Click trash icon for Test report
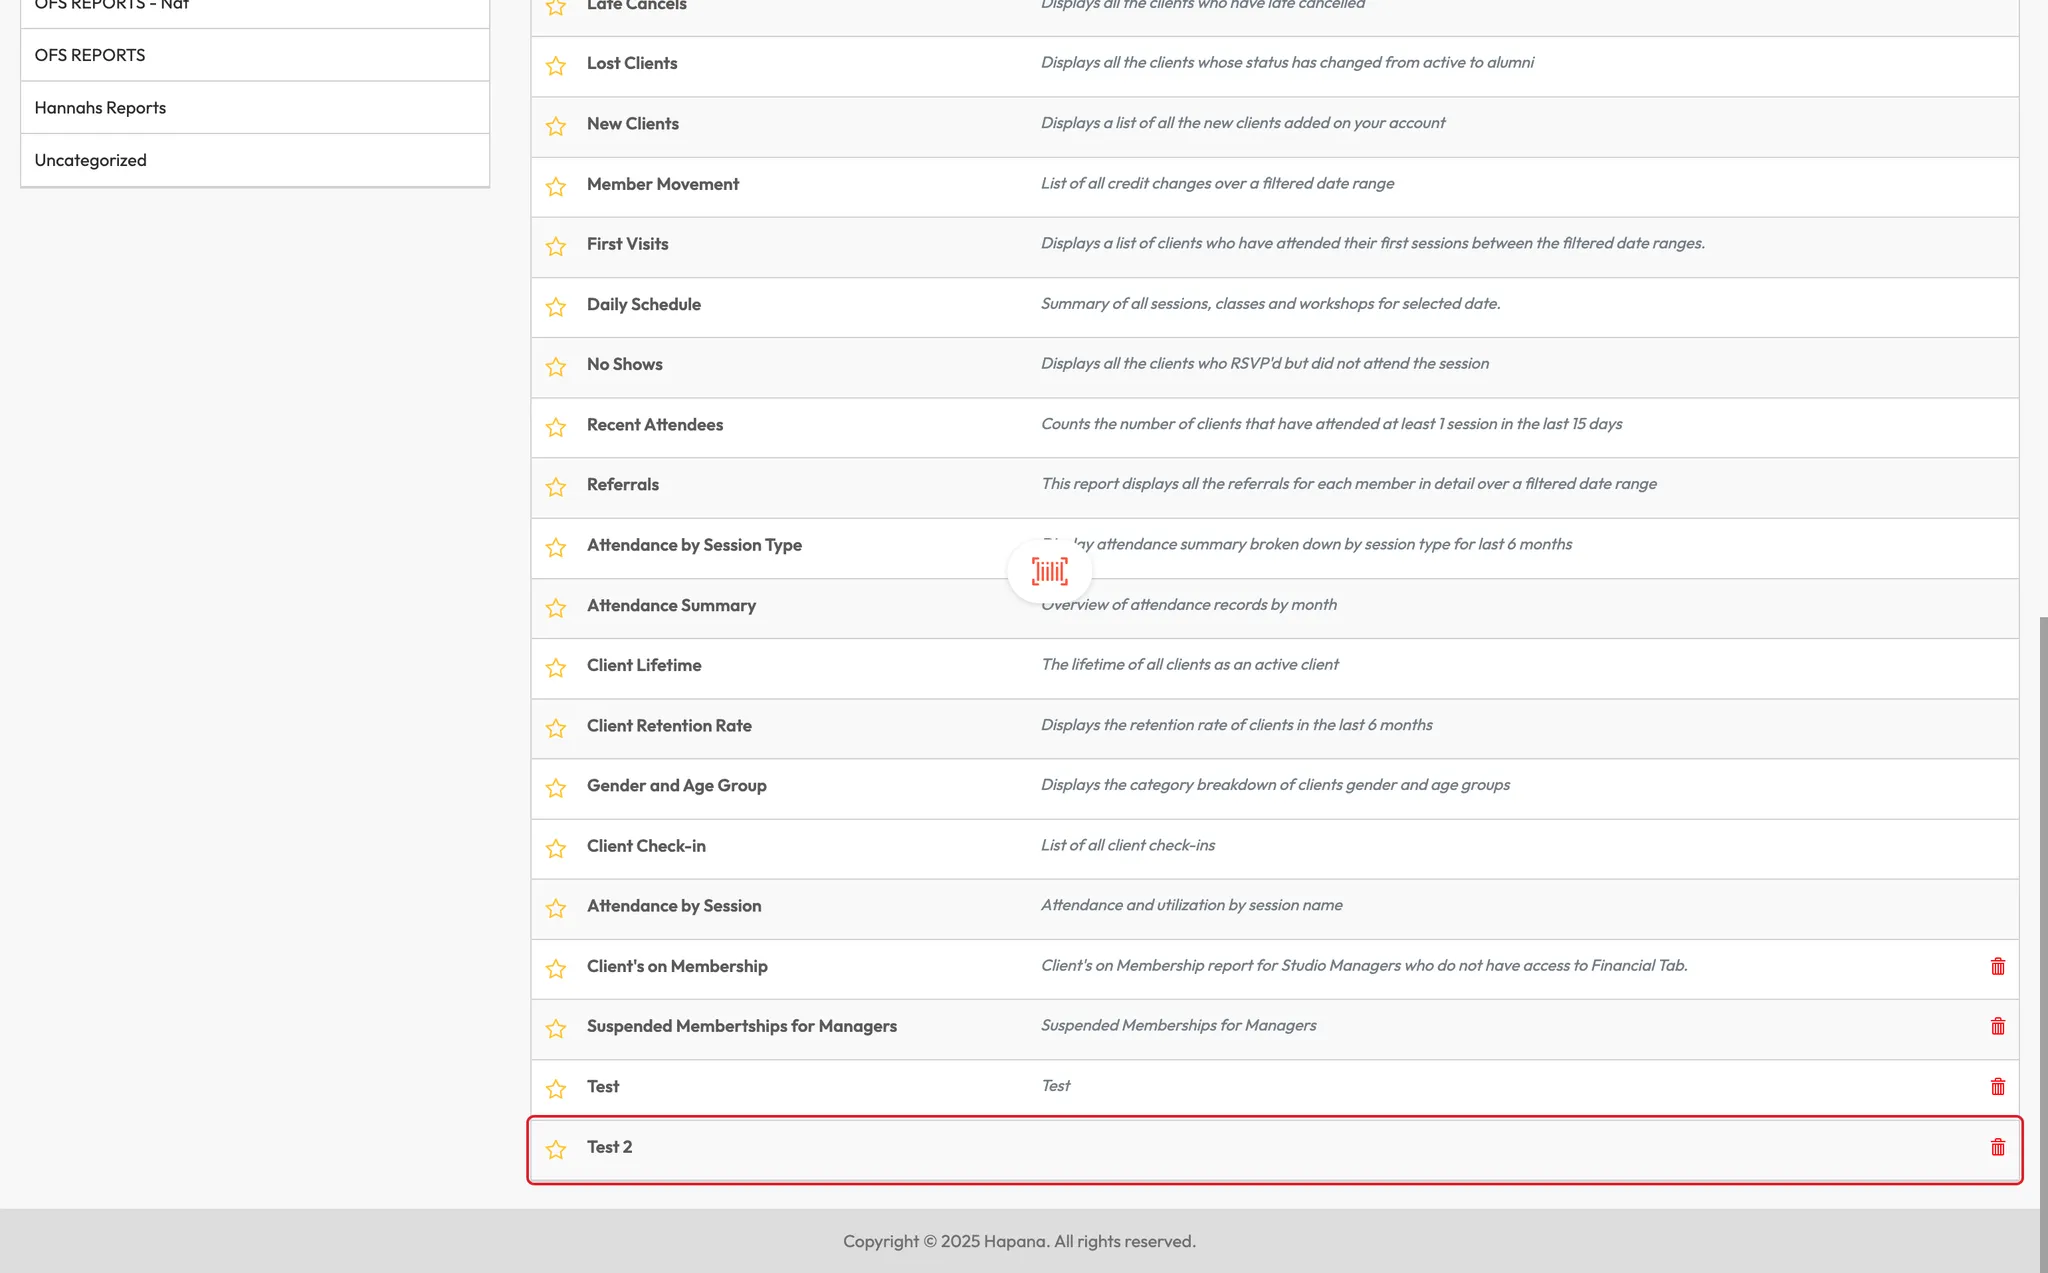Viewport: 2048px width, 1273px height. pyautogui.click(x=1997, y=1087)
